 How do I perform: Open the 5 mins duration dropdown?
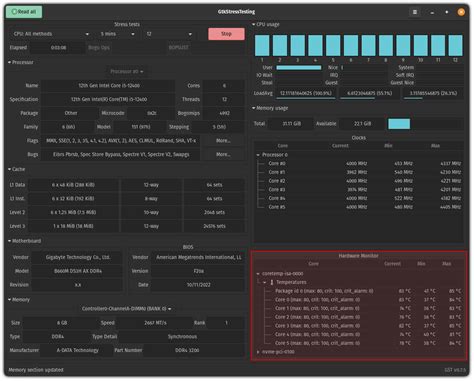pos(117,34)
